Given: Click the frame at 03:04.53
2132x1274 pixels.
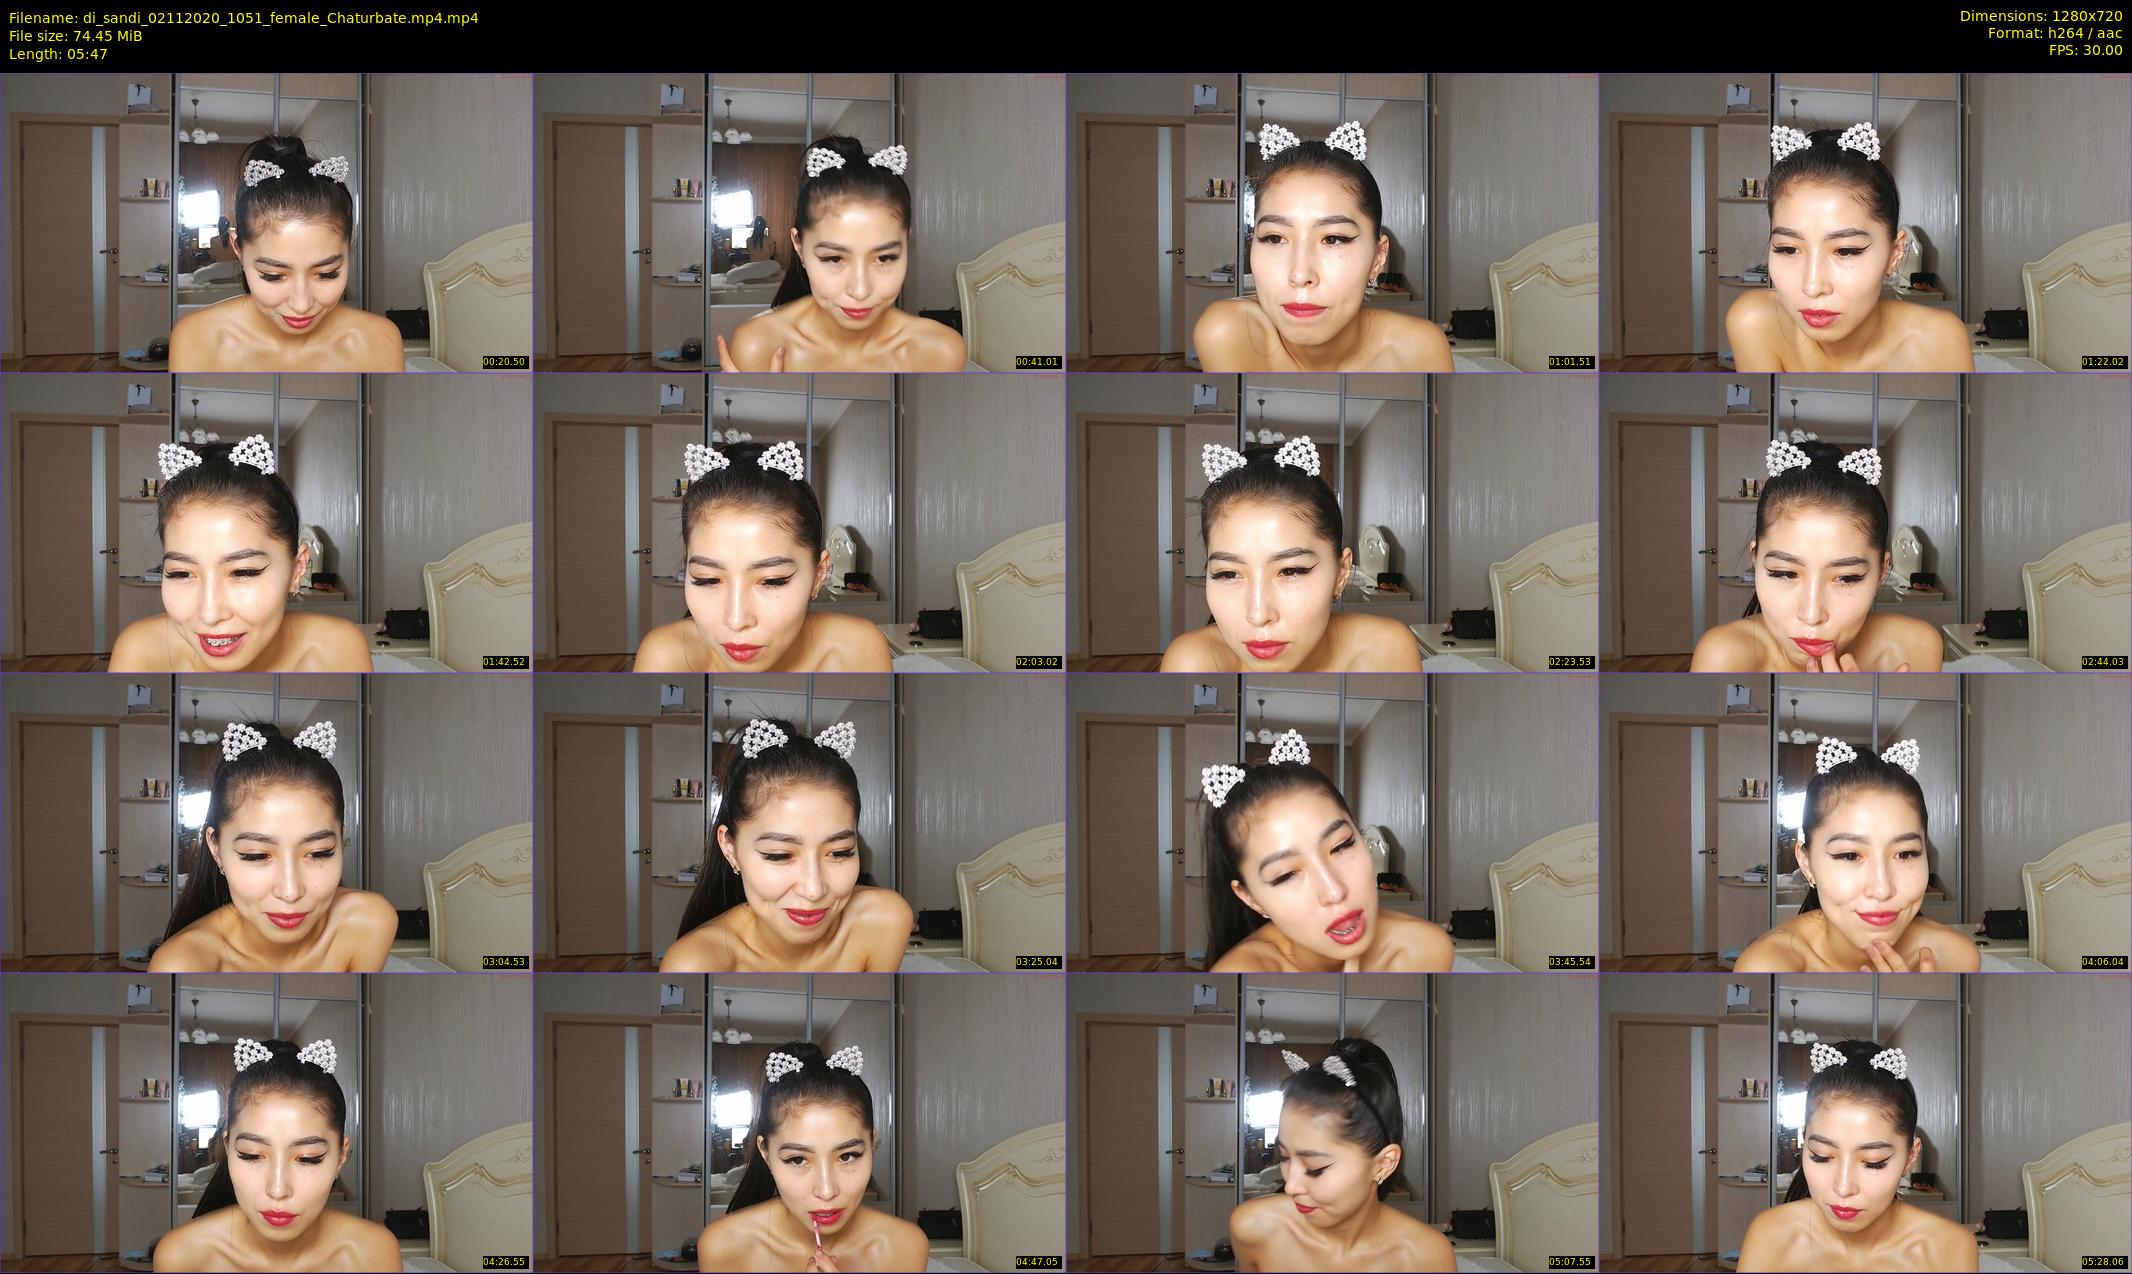Looking at the screenshot, I should point(266,822).
